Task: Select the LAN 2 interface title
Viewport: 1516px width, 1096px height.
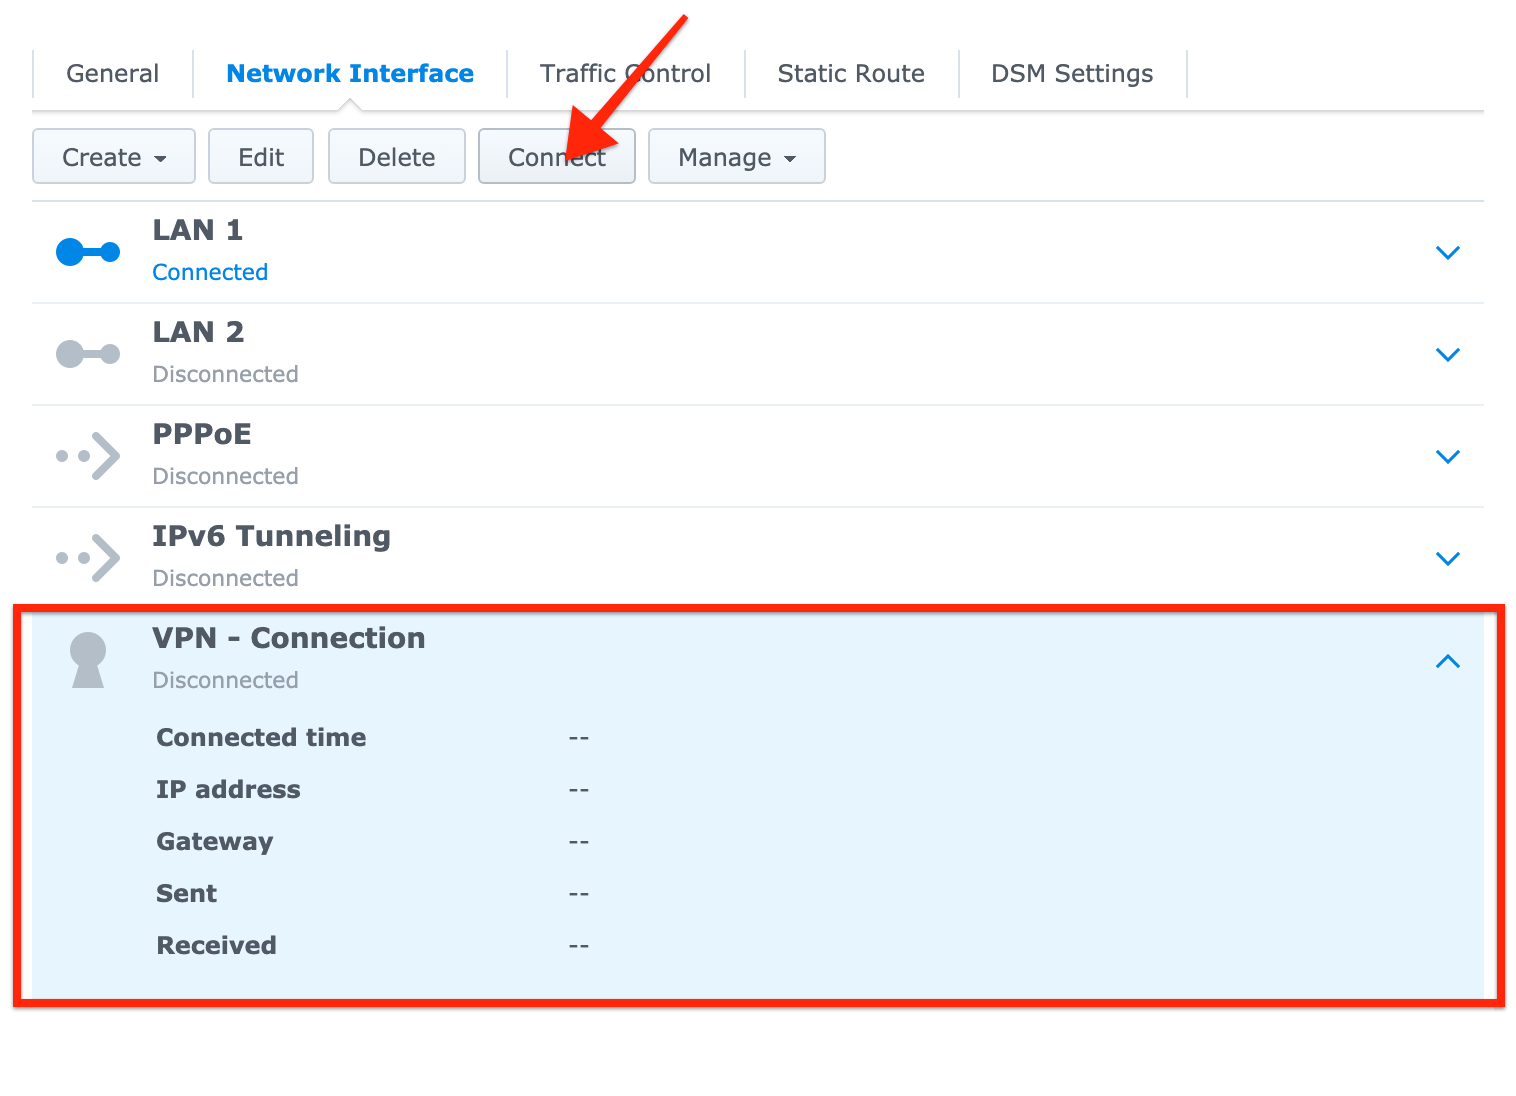Action: point(198,332)
